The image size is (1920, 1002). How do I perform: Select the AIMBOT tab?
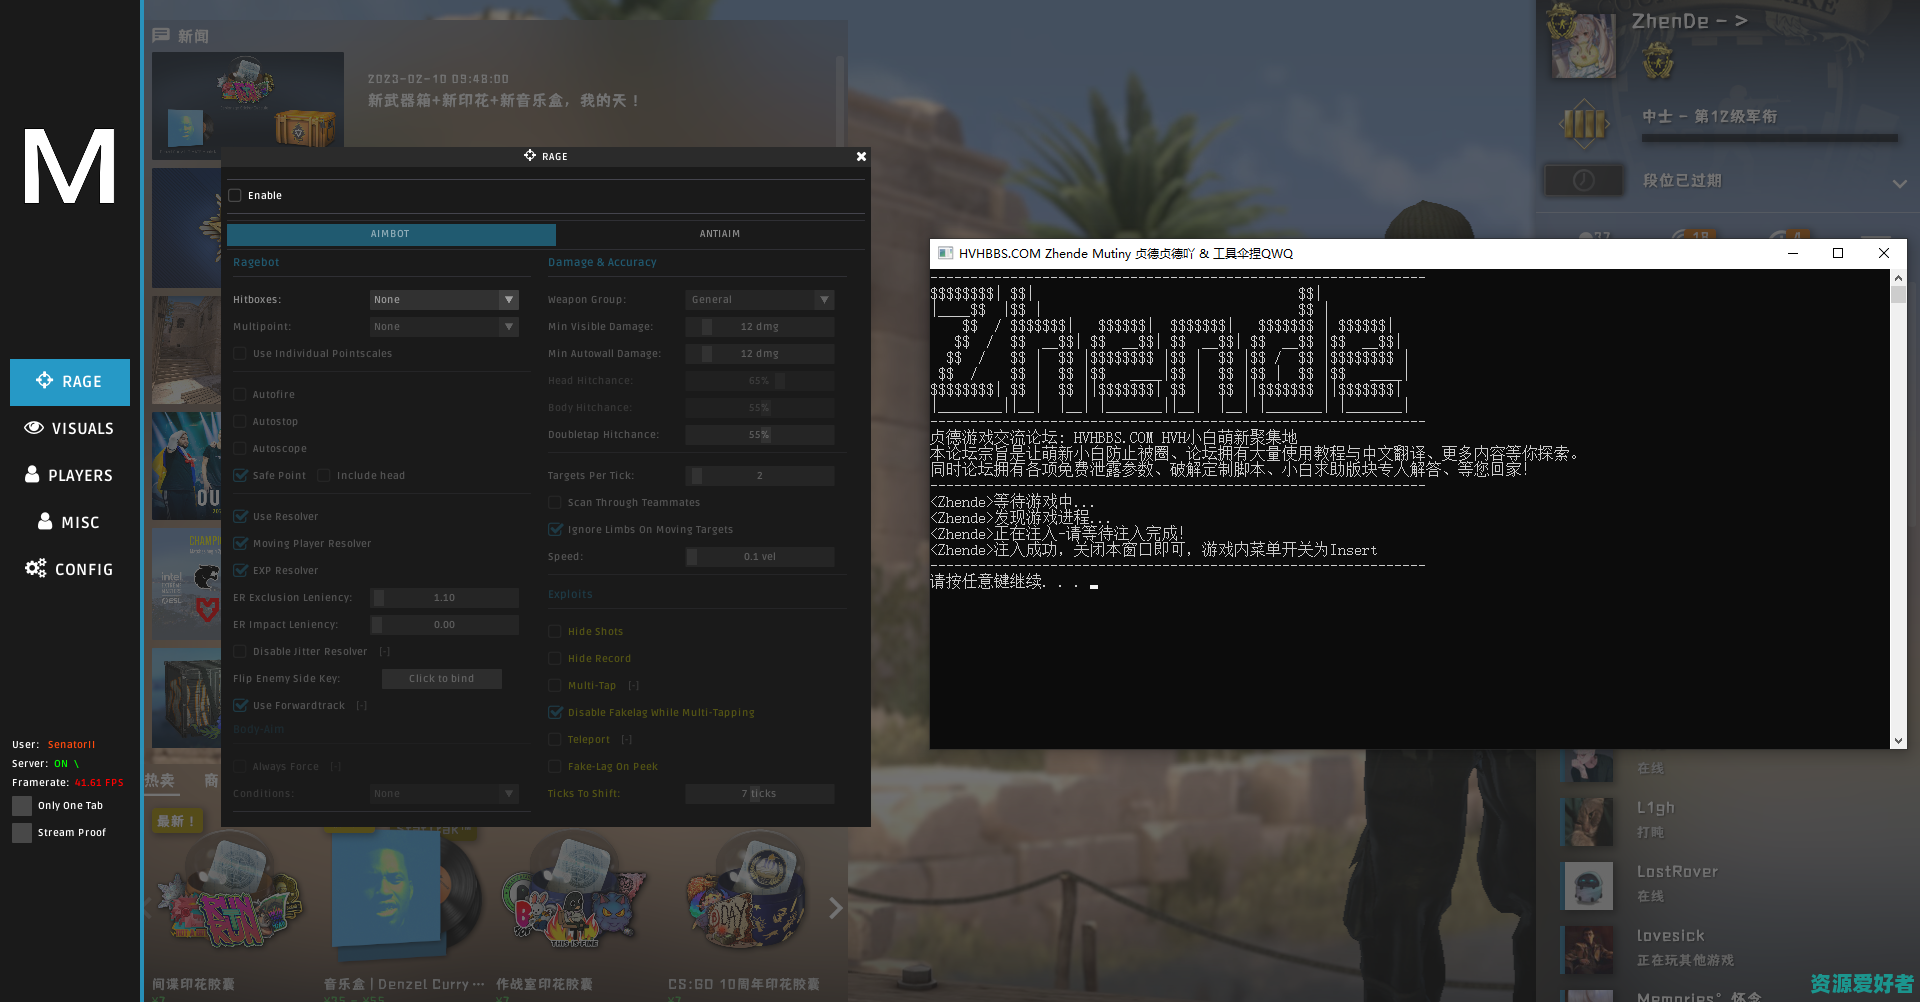(390, 233)
